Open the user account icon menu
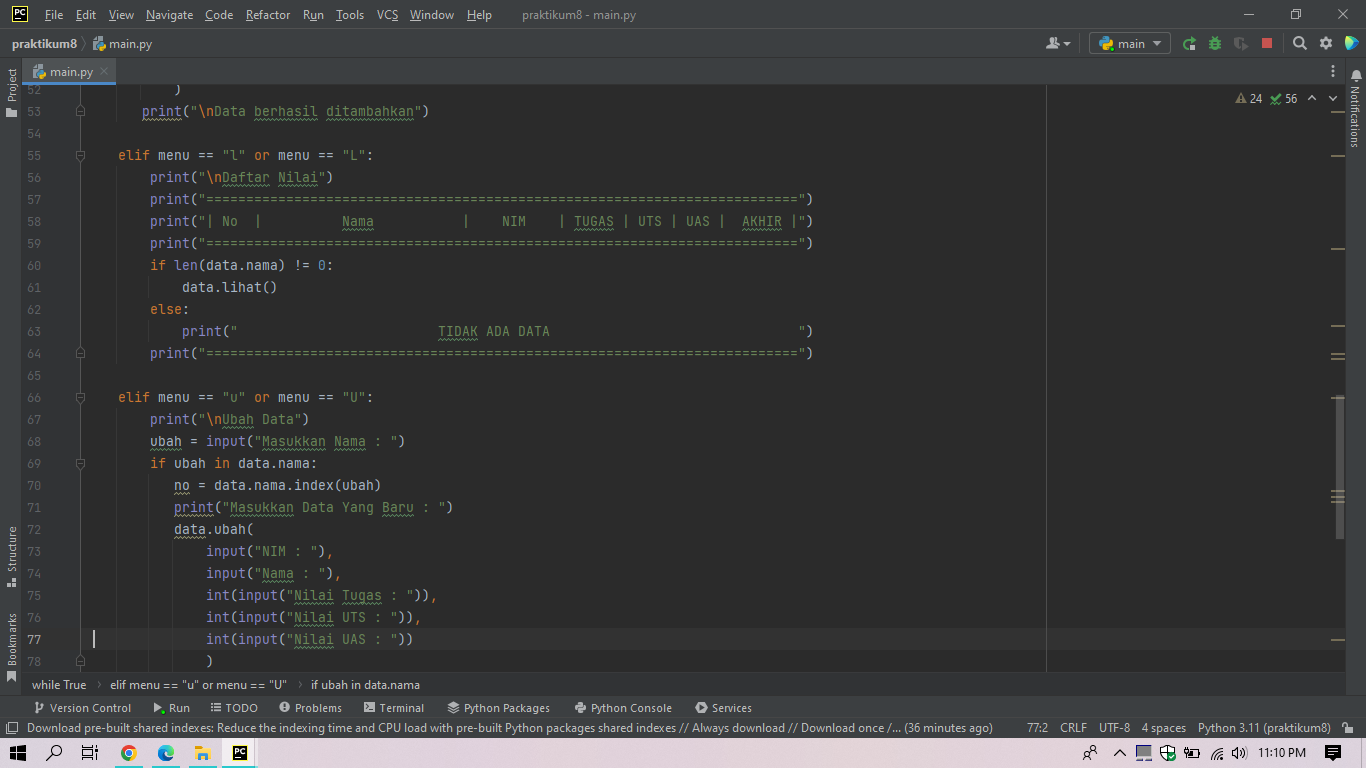Screen dimensions: 1366x768 point(1057,44)
